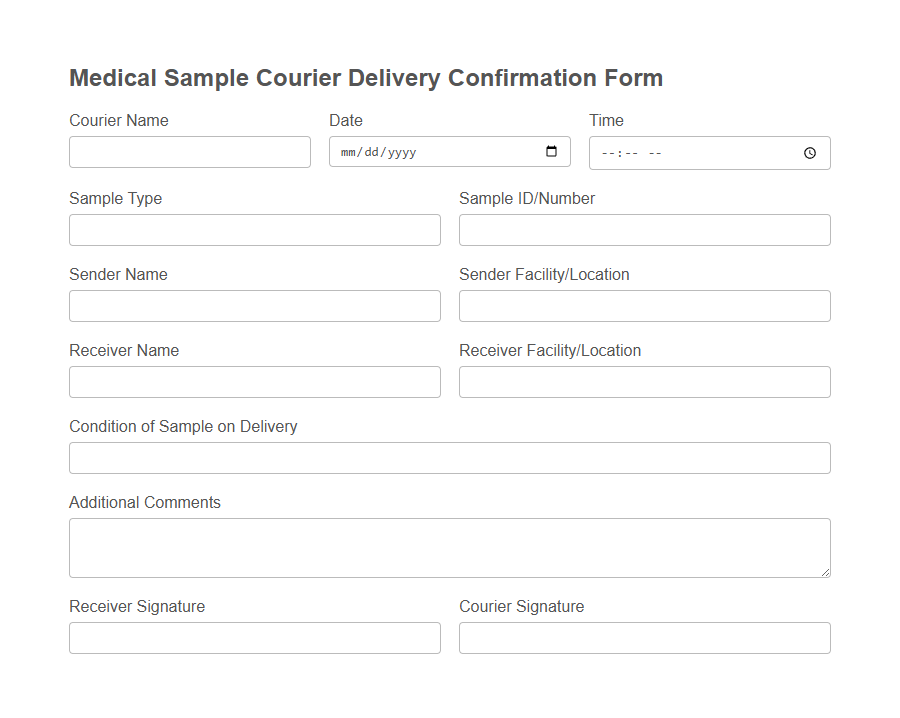Open the date picker calendar icon

click(x=552, y=151)
